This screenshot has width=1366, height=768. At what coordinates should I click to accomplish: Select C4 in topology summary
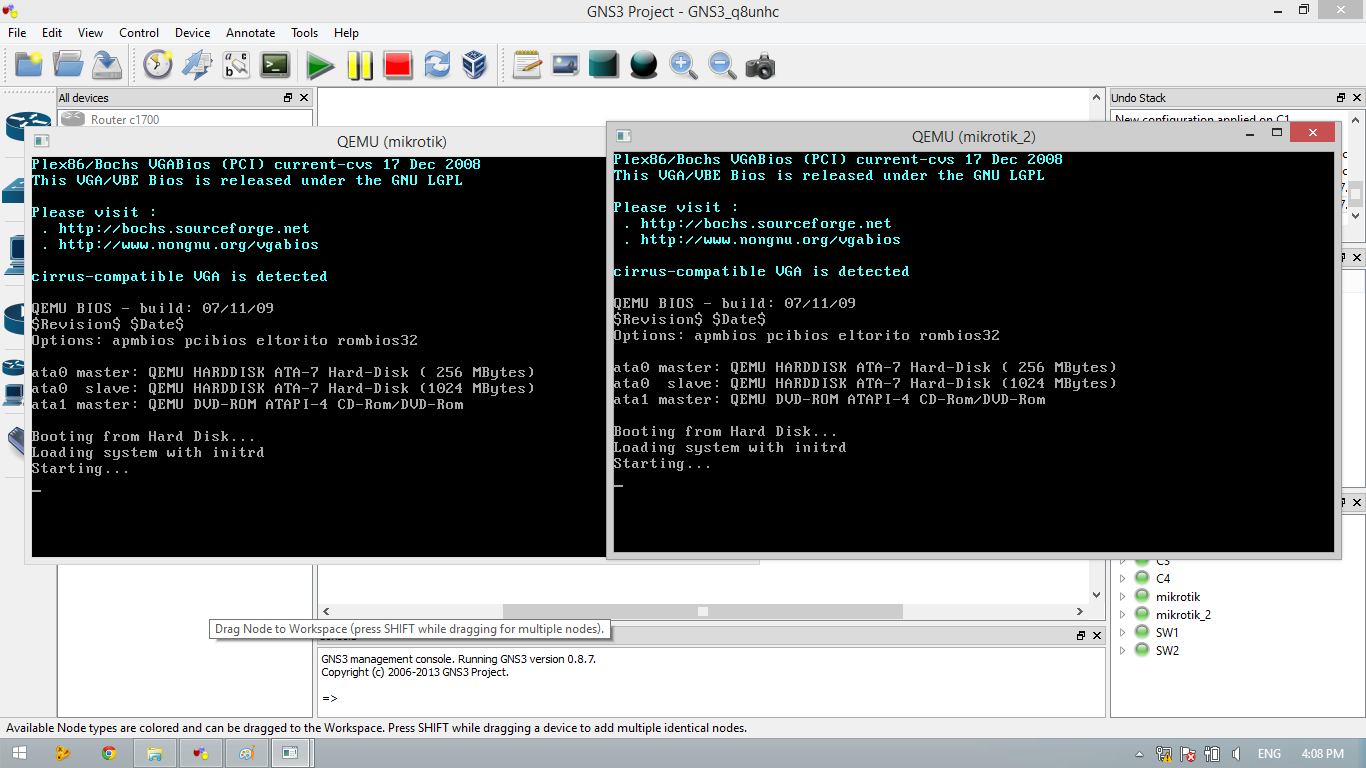pos(1163,578)
